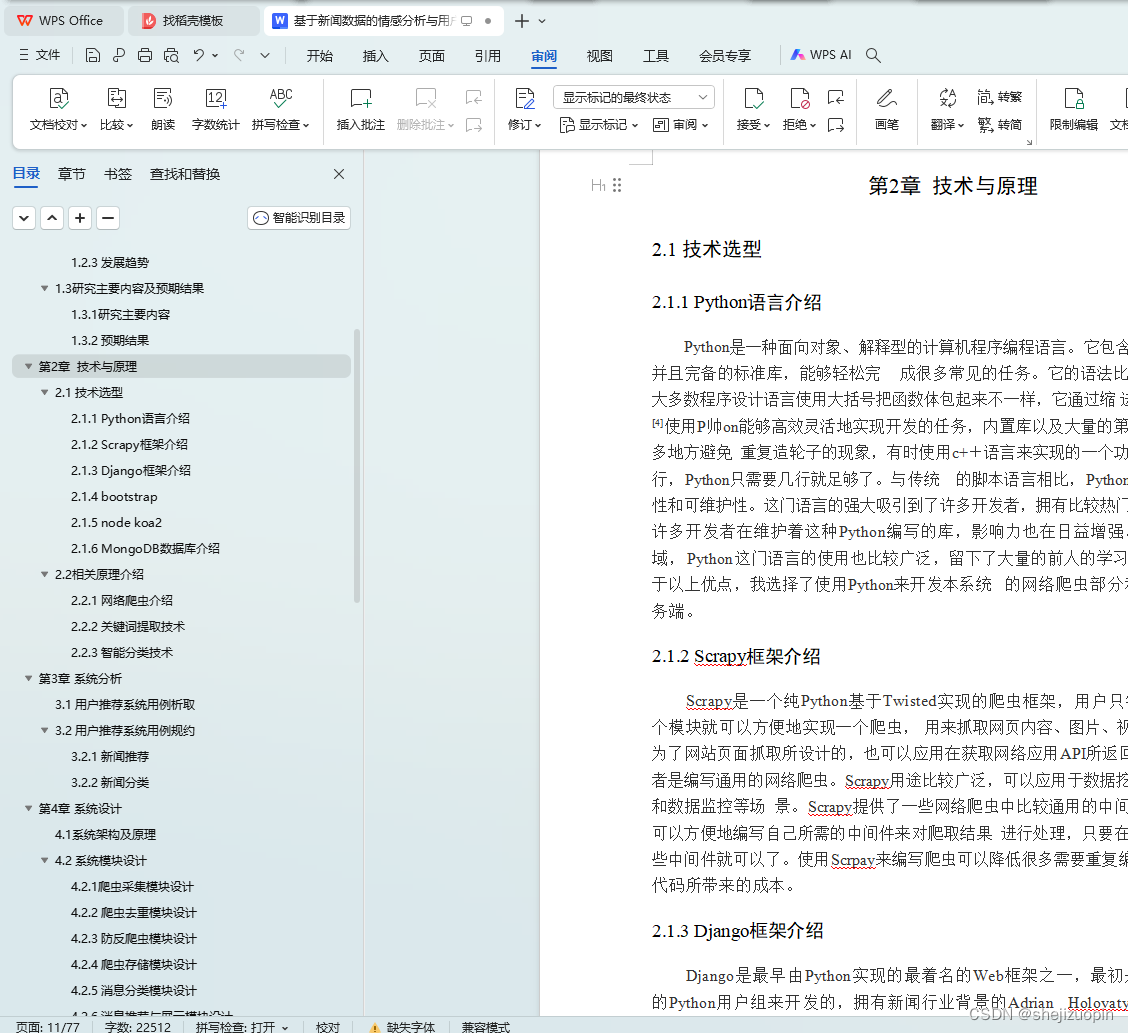Open the 字数统计 word count tool
This screenshot has width=1128, height=1033.
tap(215, 109)
